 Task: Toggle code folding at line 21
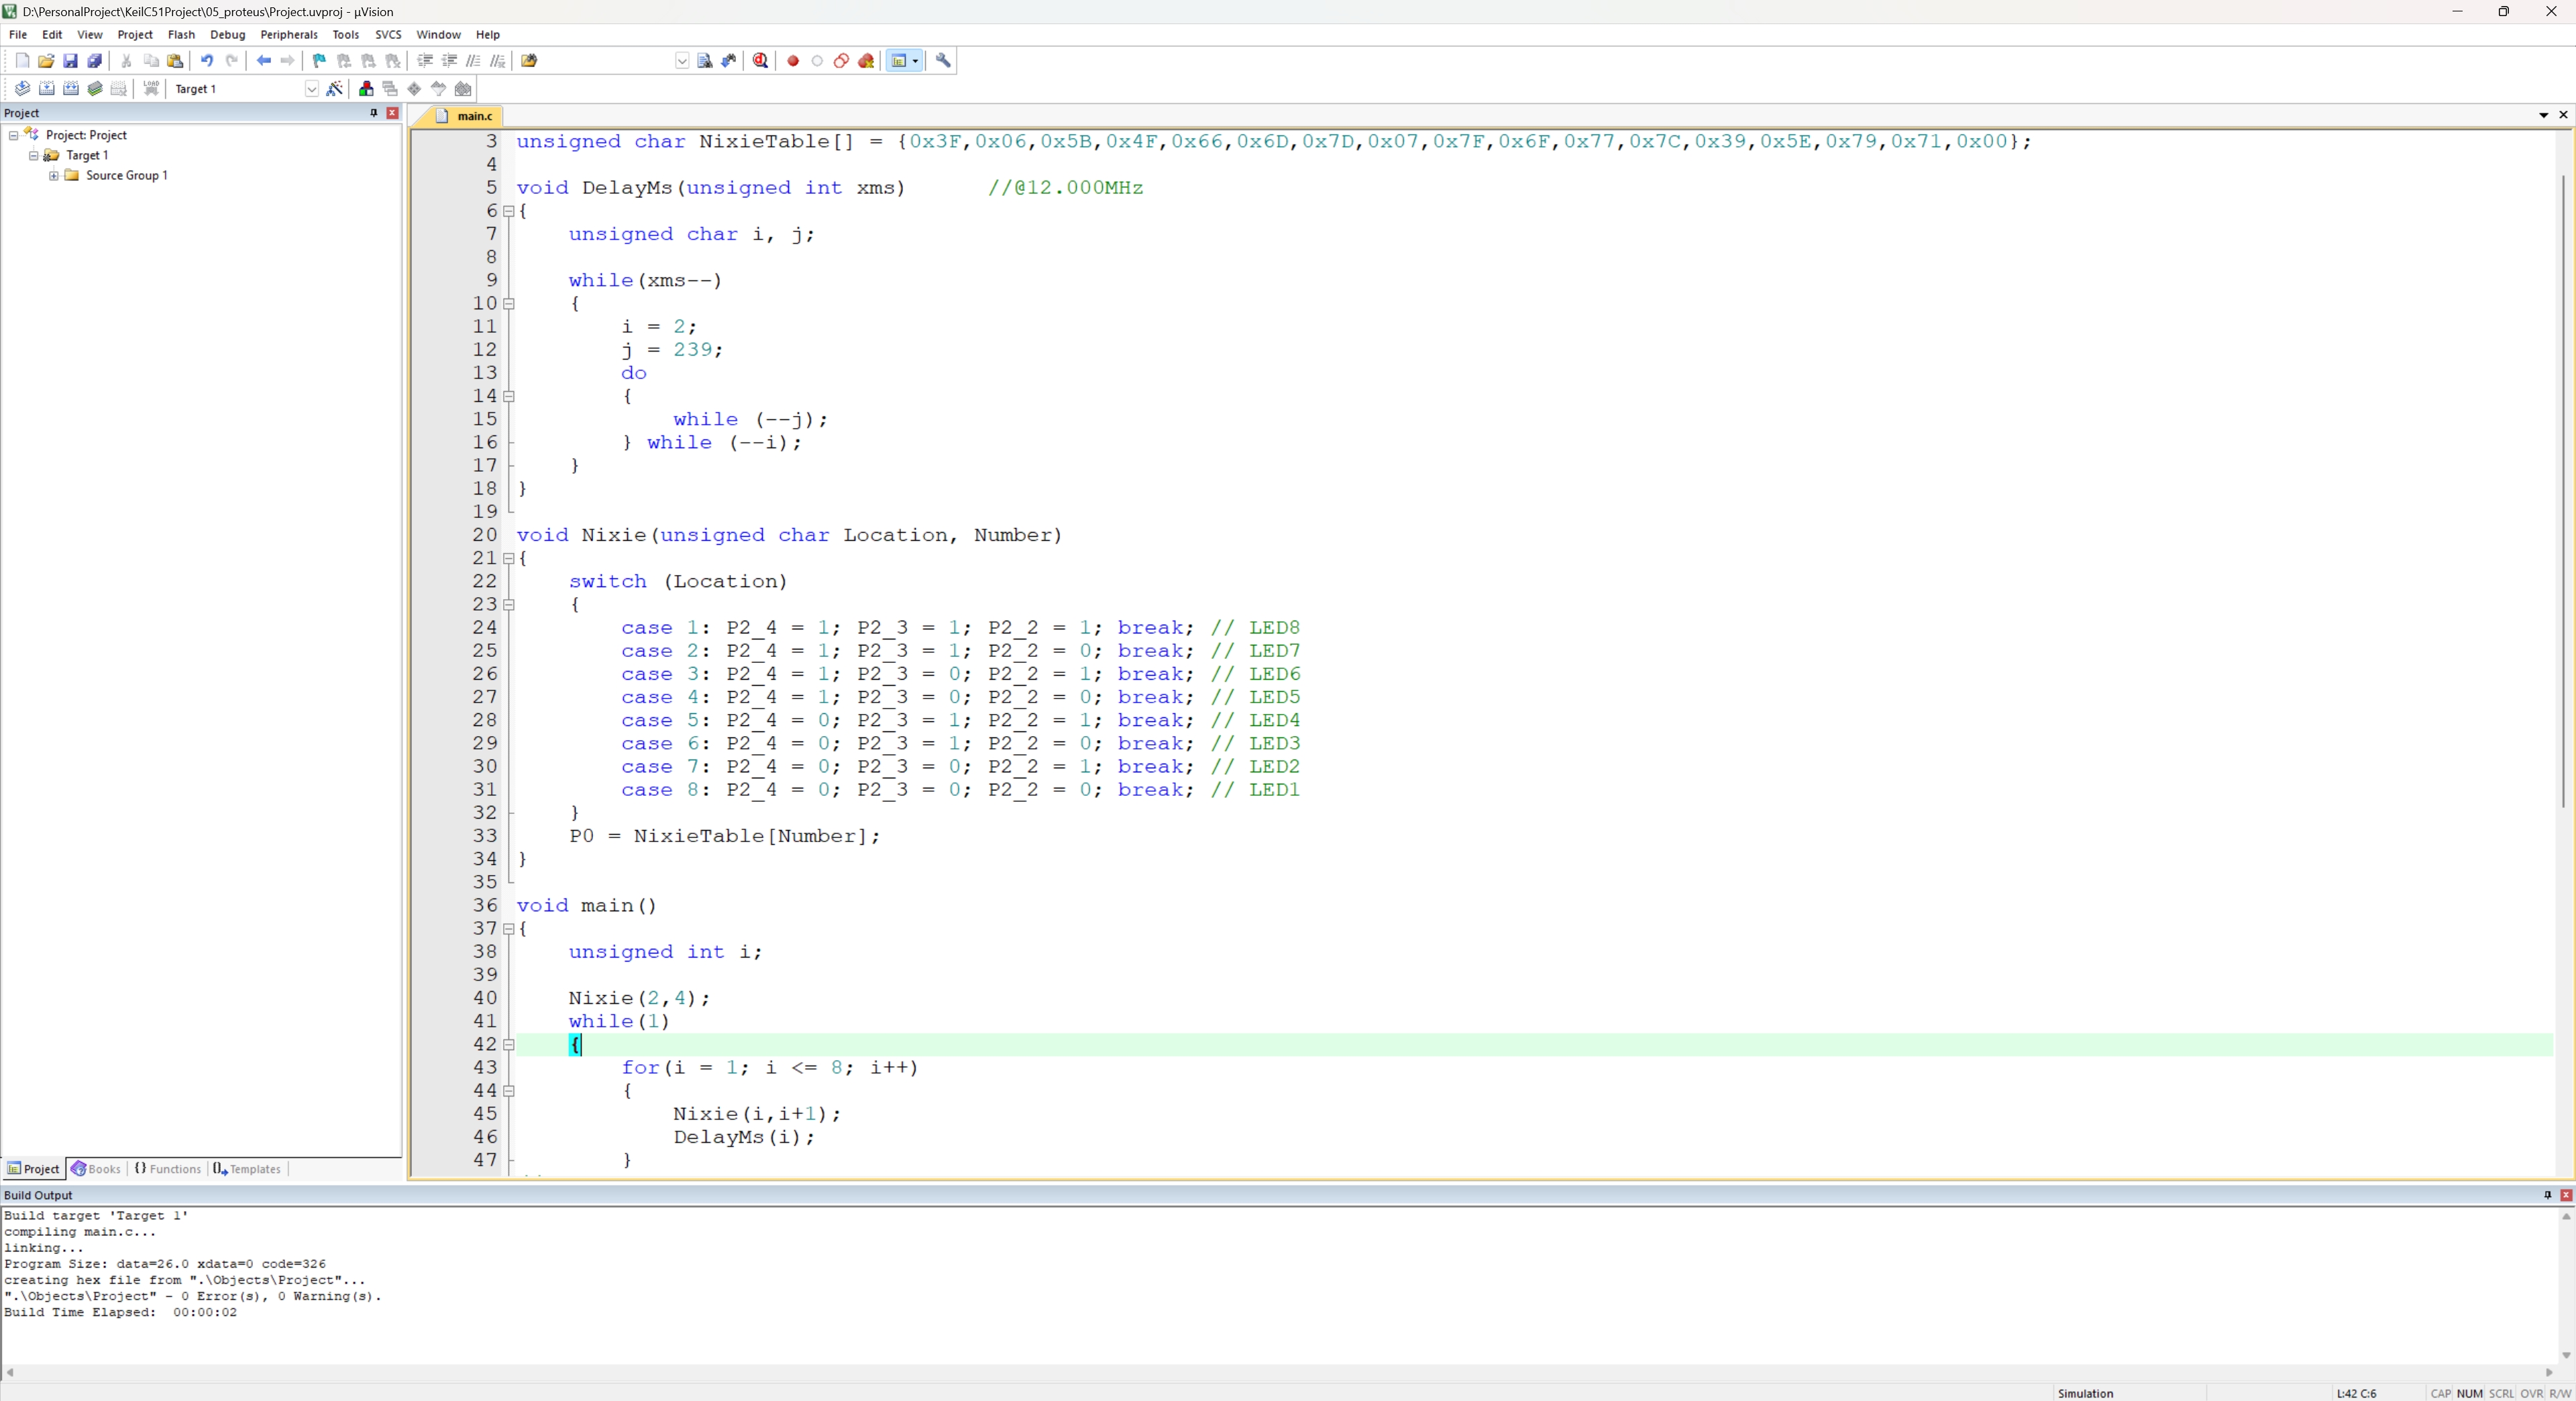[508, 558]
